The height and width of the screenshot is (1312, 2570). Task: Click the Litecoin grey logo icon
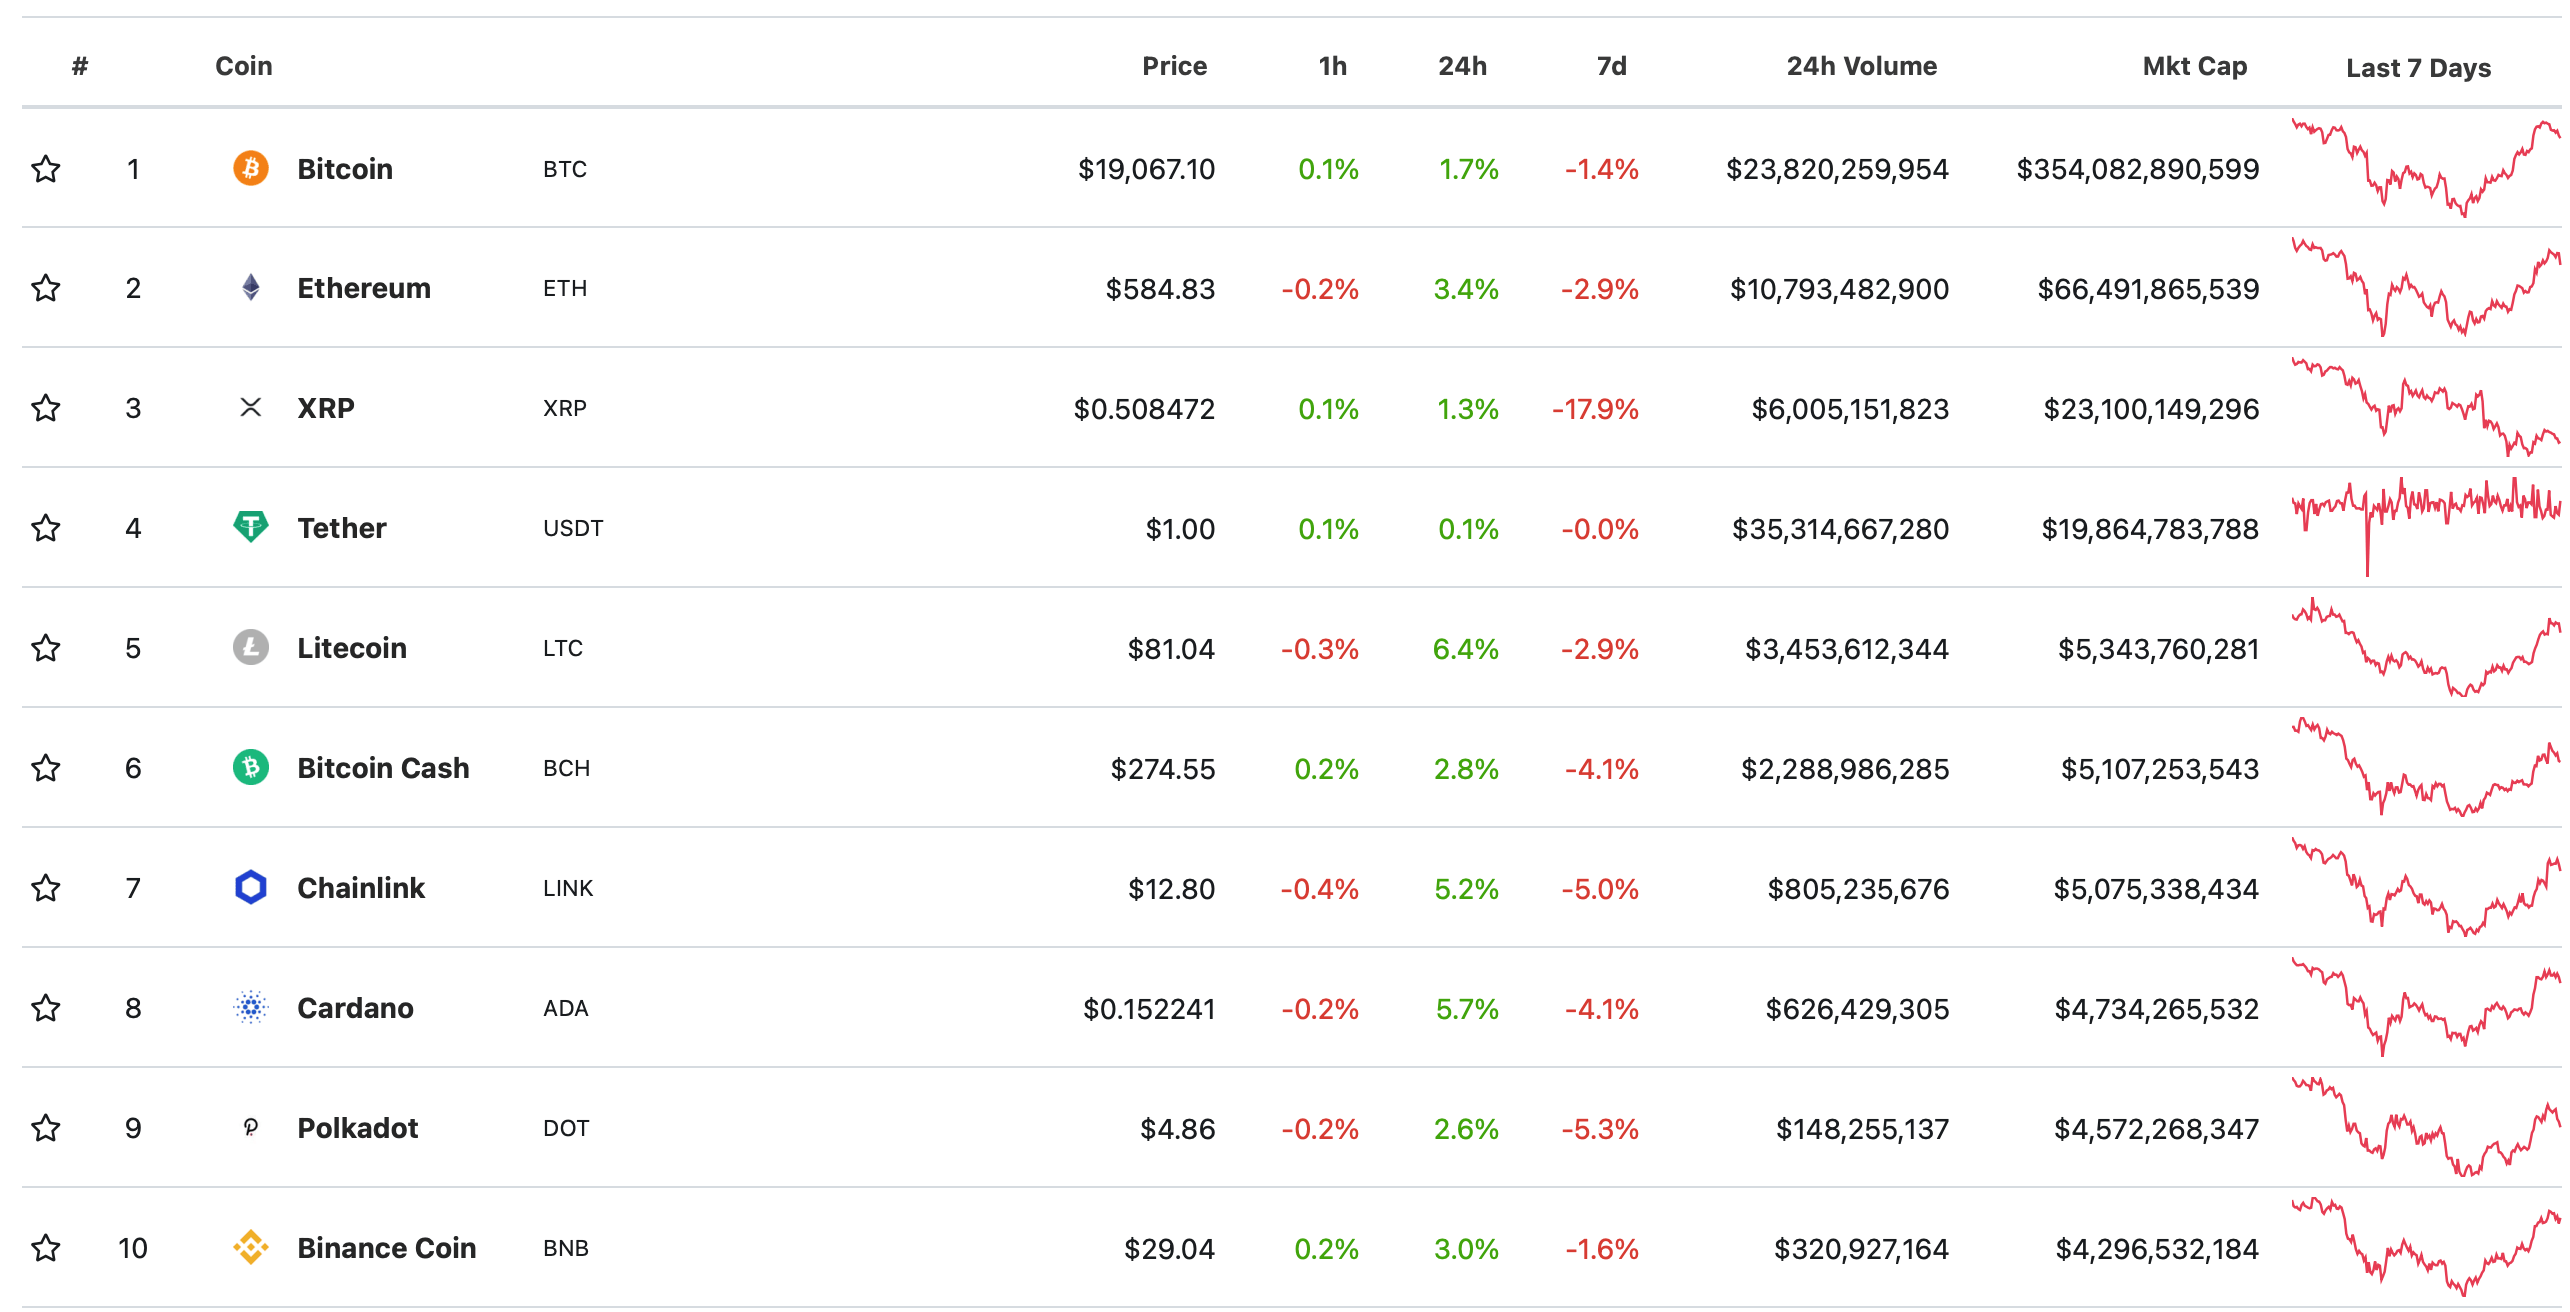click(251, 647)
